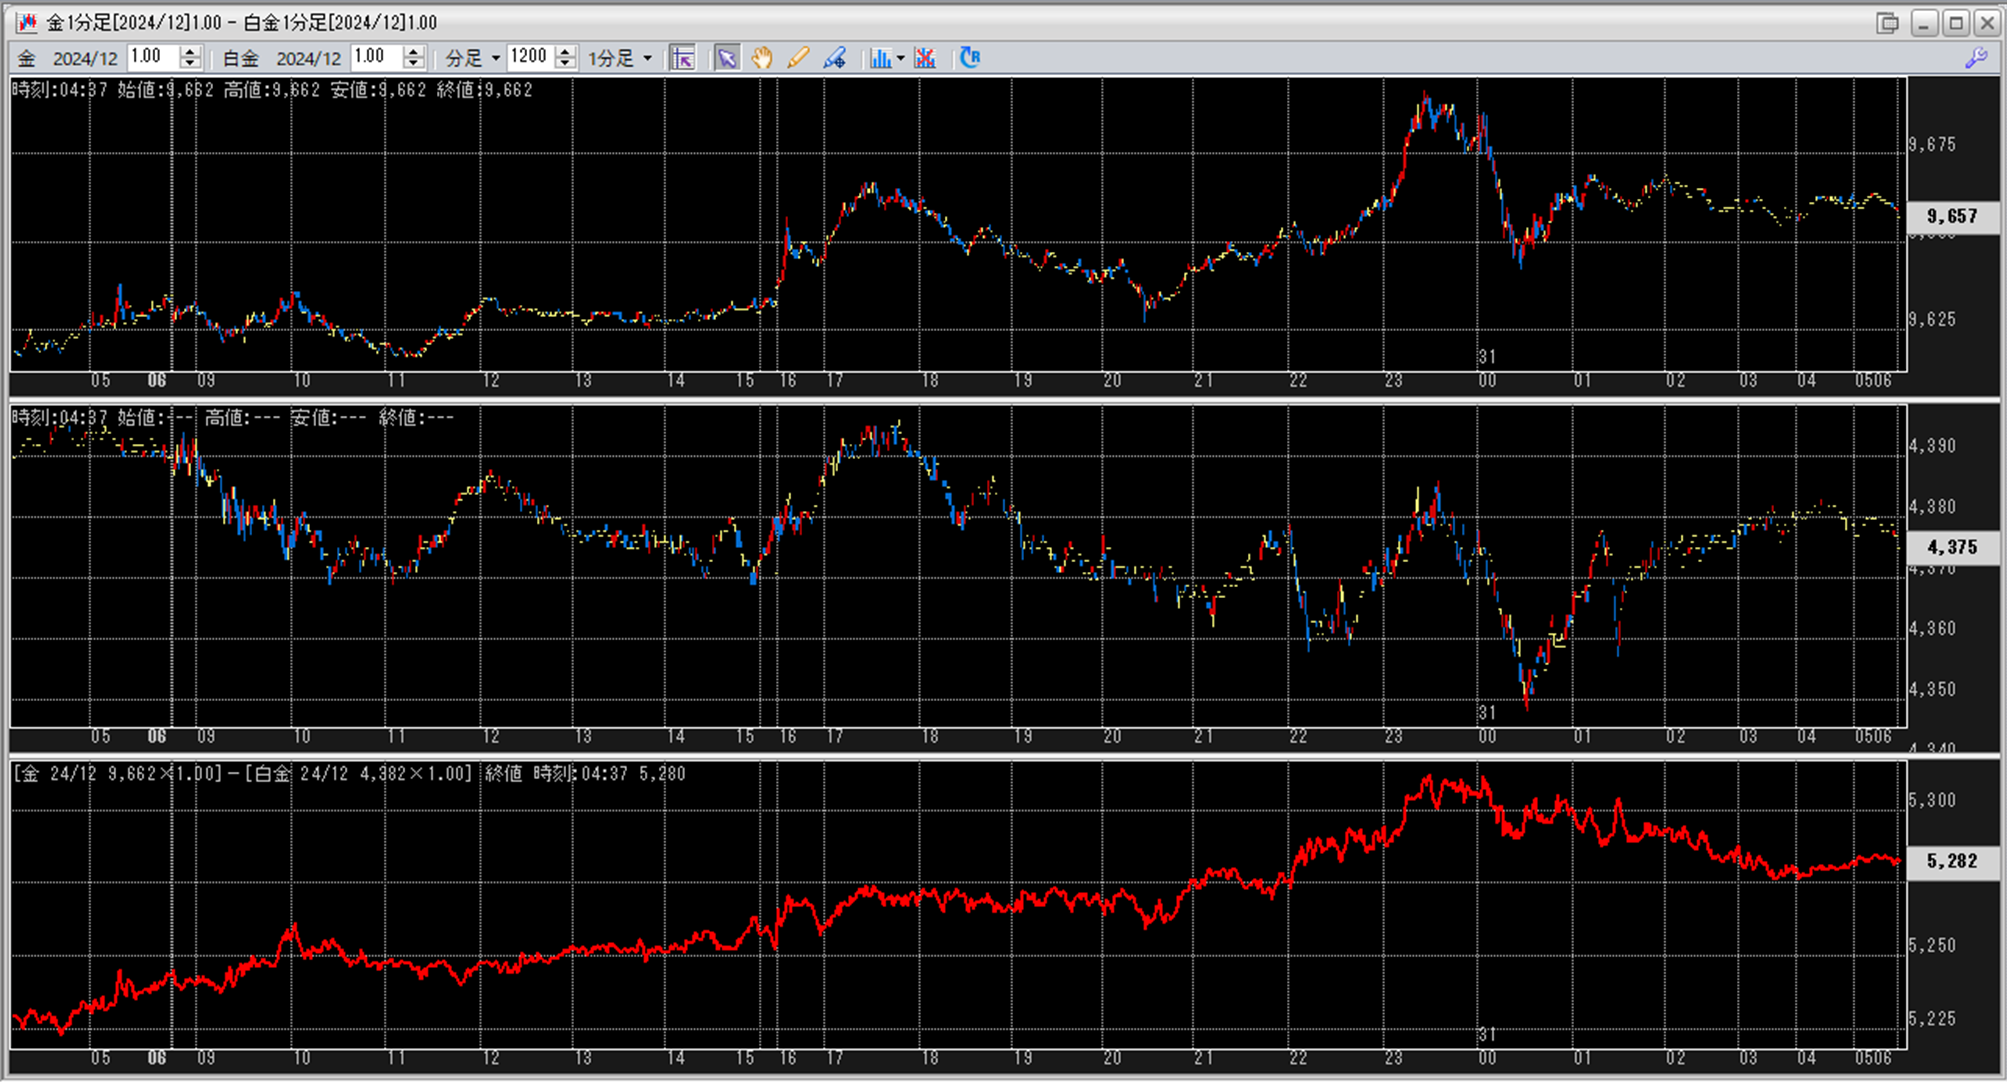Open the indicator icon dropdown arrow
Image resolution: width=2007 pixels, height=1083 pixels.
pos(900,58)
